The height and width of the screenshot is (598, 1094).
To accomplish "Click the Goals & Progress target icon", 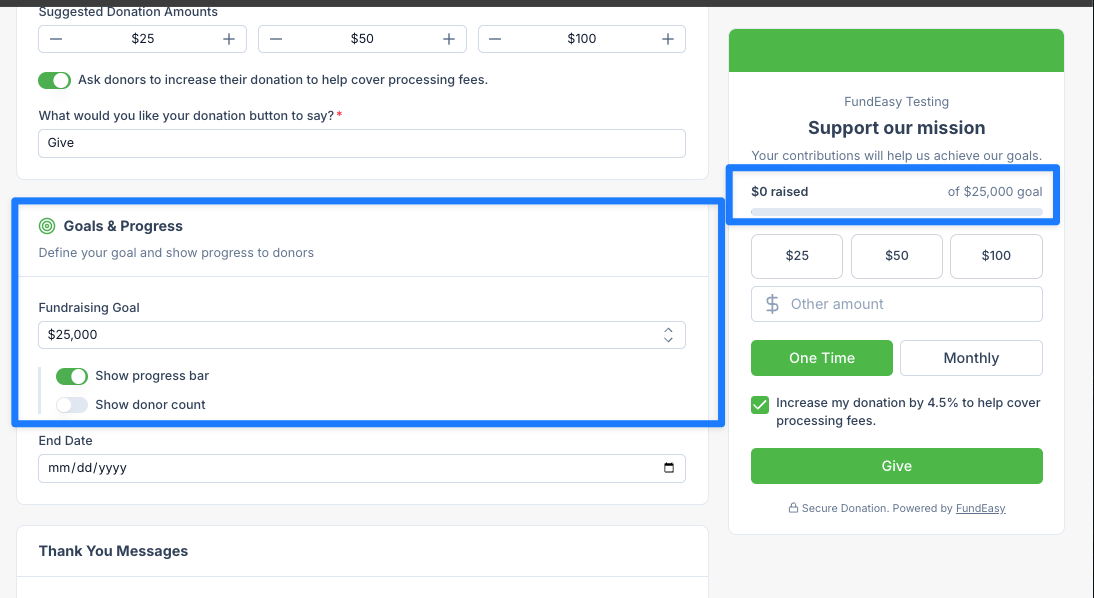I will pos(47,226).
